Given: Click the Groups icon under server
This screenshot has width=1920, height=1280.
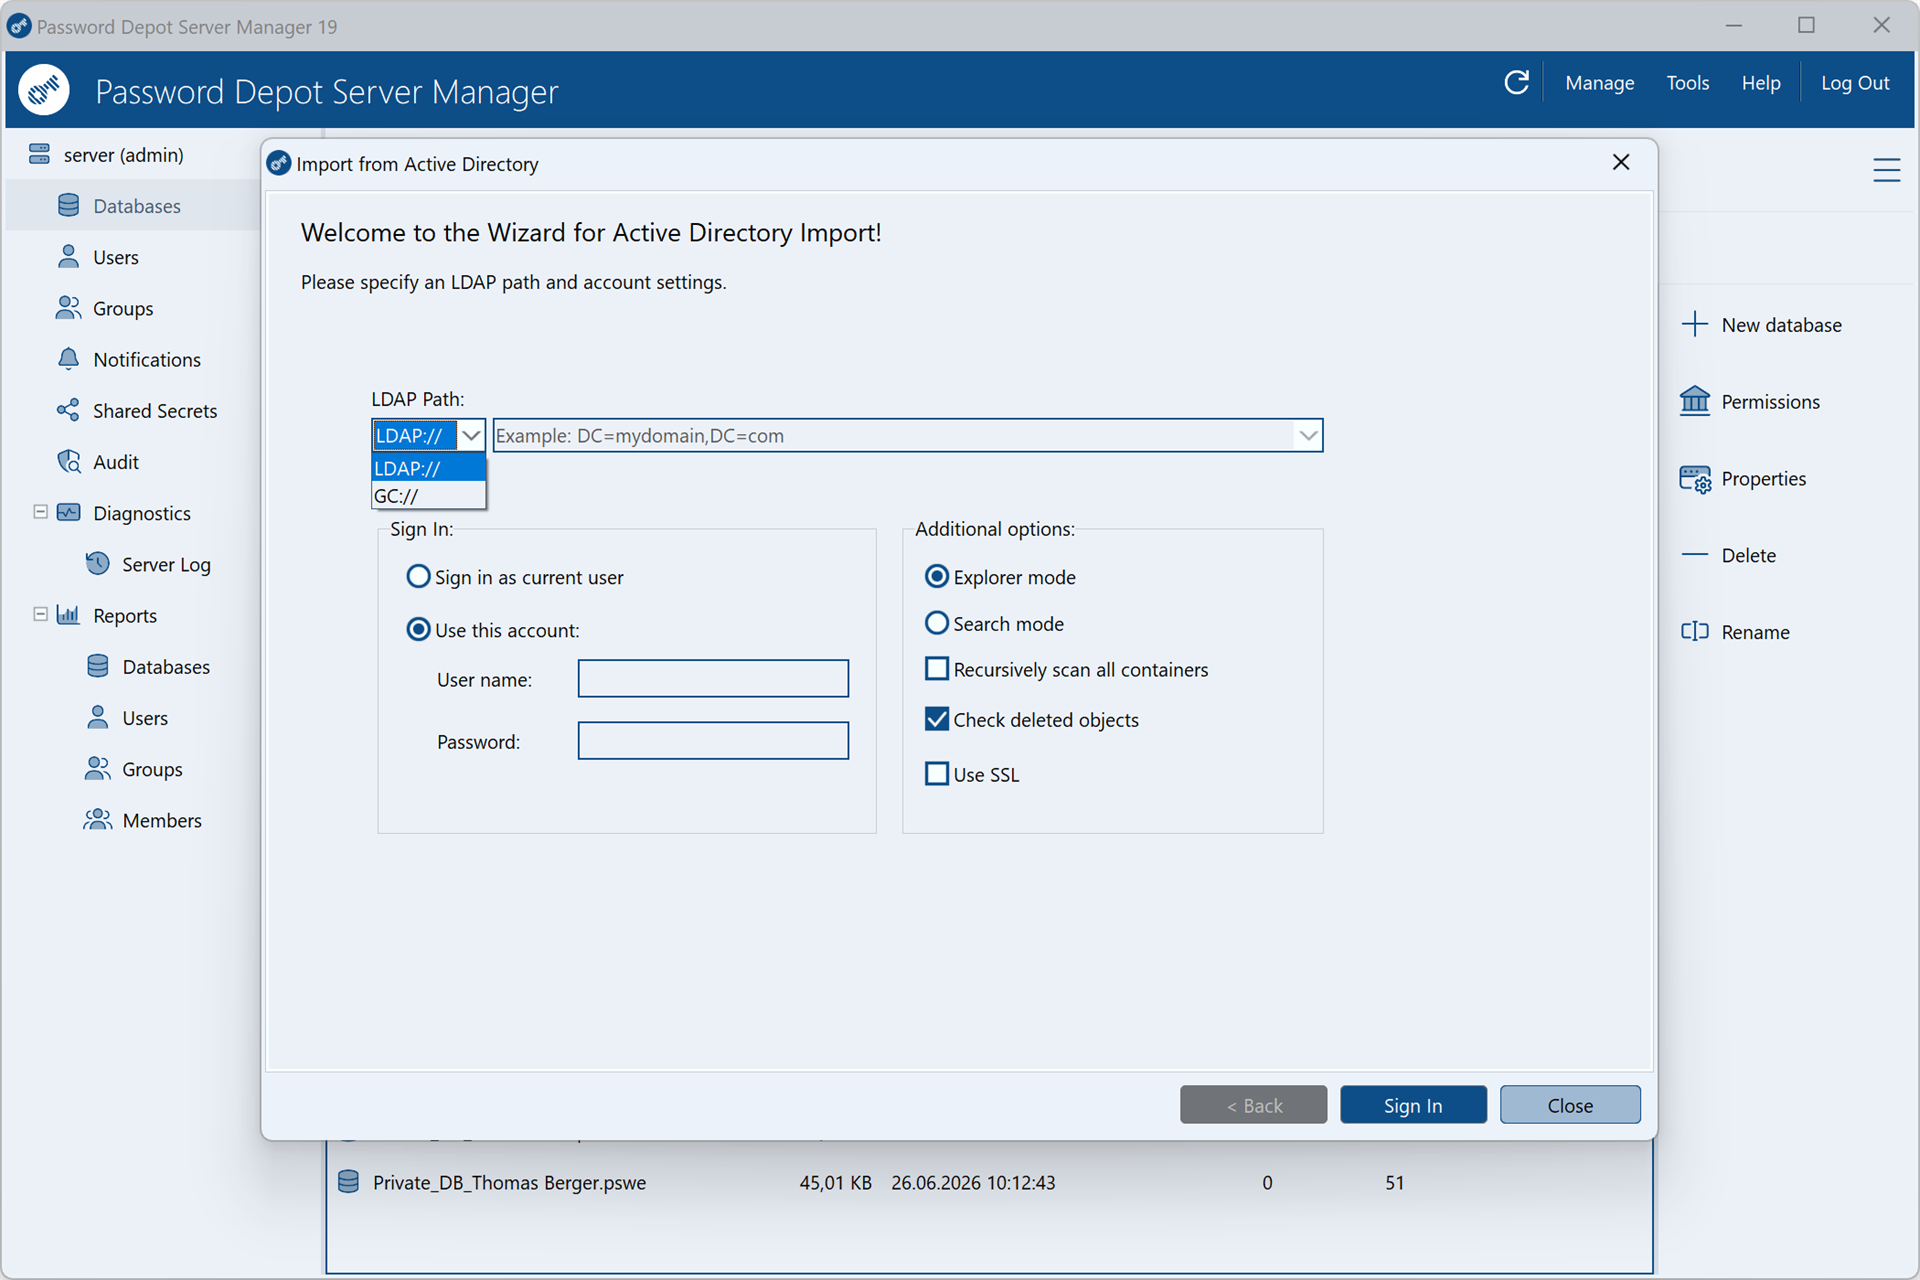Looking at the screenshot, I should [x=68, y=307].
